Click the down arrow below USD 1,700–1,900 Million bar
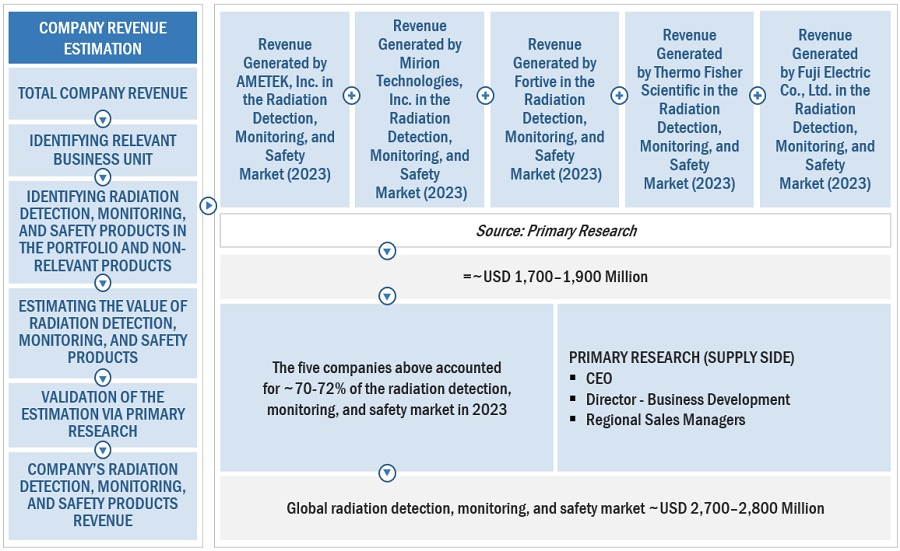900x551 pixels. tap(387, 296)
